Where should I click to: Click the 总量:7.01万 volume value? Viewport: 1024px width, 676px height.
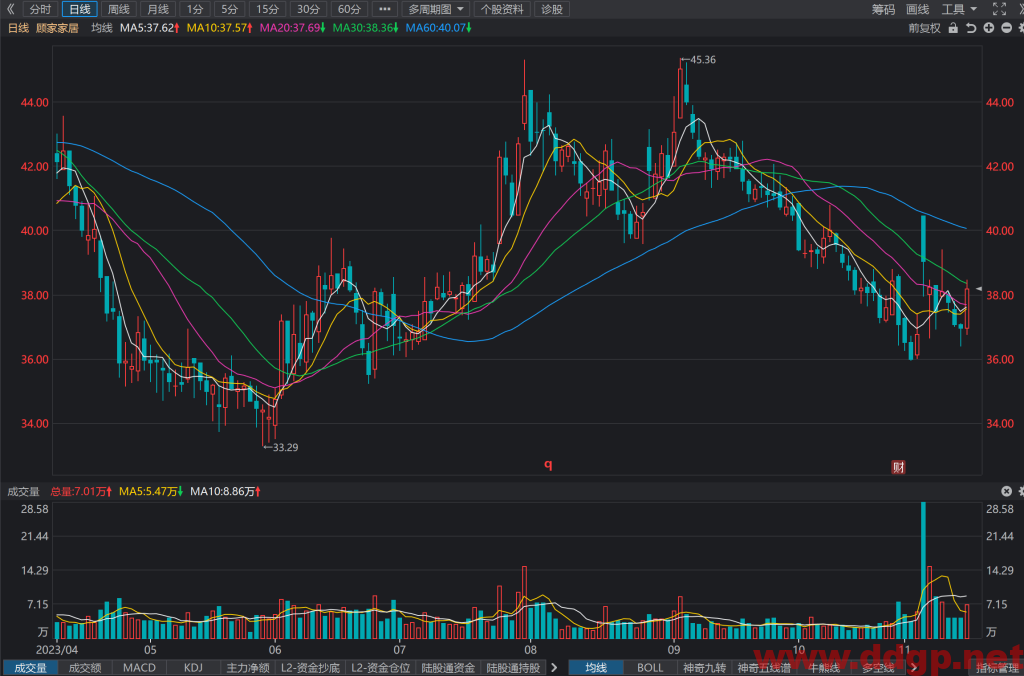(81, 491)
